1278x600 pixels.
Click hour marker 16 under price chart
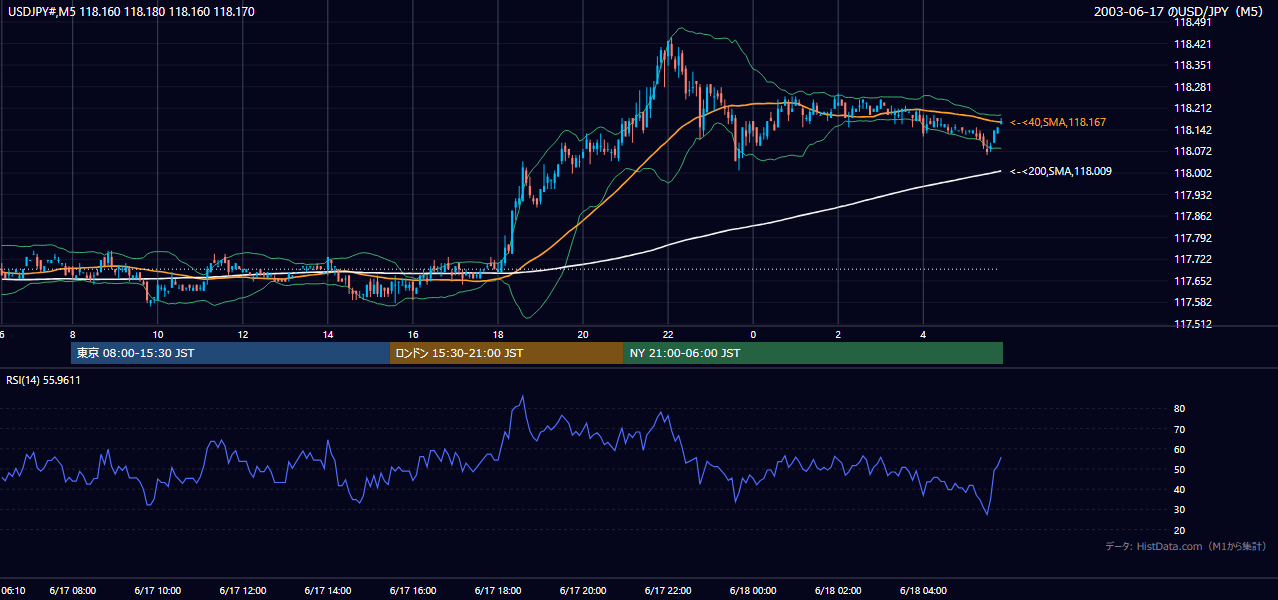pos(413,334)
